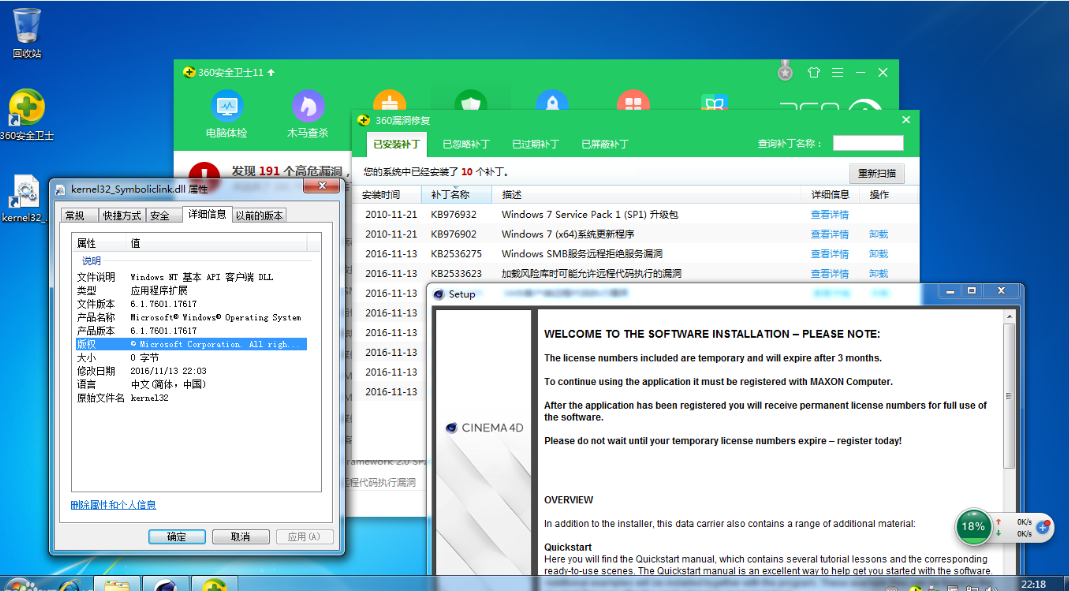Open the 360 main menu icon
This screenshot has height=591, width=1069.
point(837,73)
